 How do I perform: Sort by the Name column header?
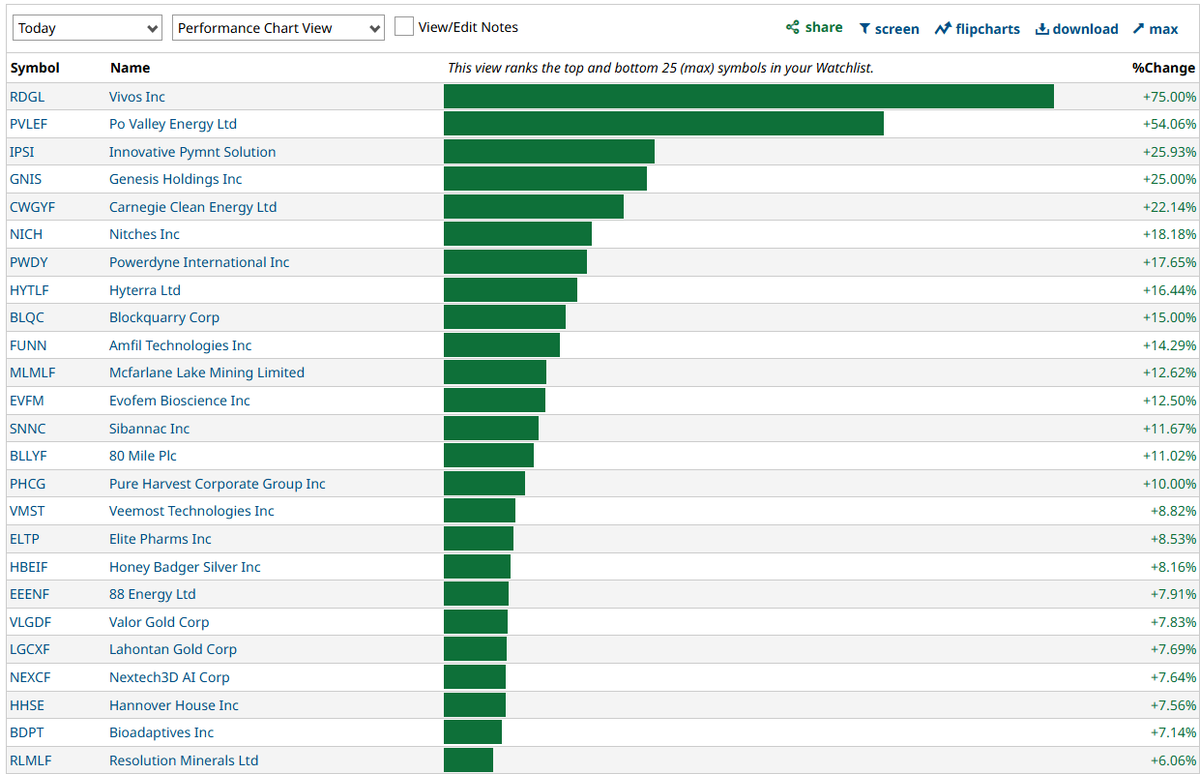click(x=130, y=68)
